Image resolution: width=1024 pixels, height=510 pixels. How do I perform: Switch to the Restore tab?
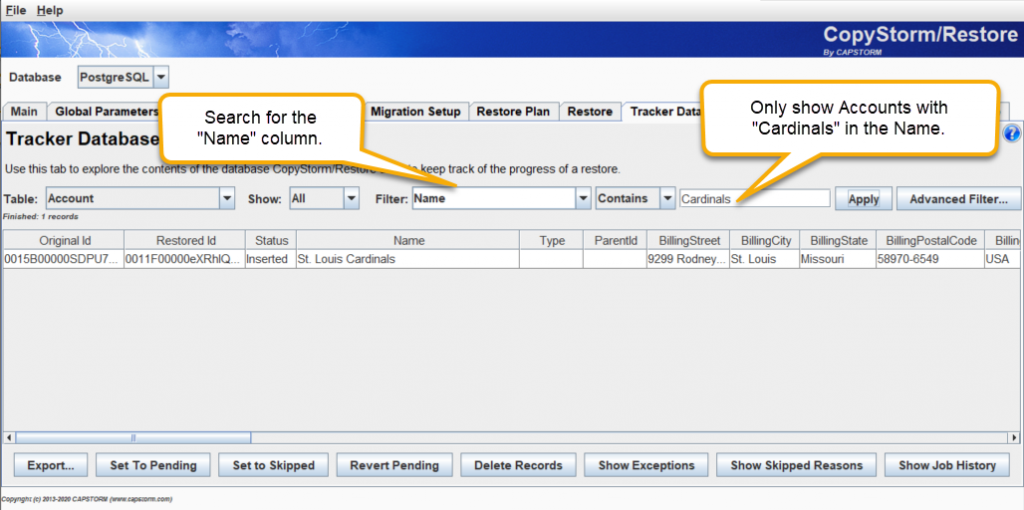point(590,112)
